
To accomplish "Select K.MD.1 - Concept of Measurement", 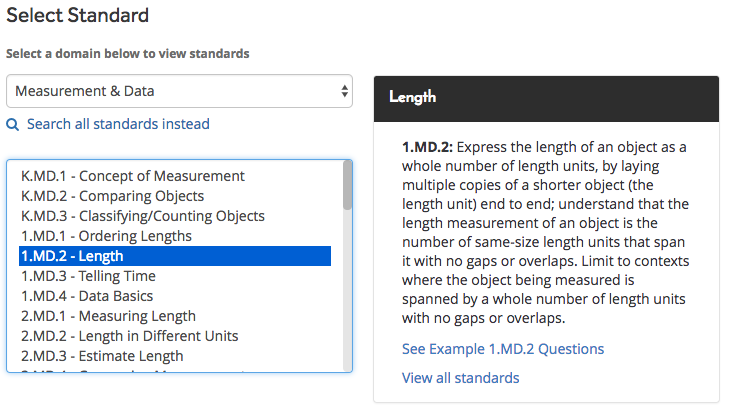I will tap(132, 176).
